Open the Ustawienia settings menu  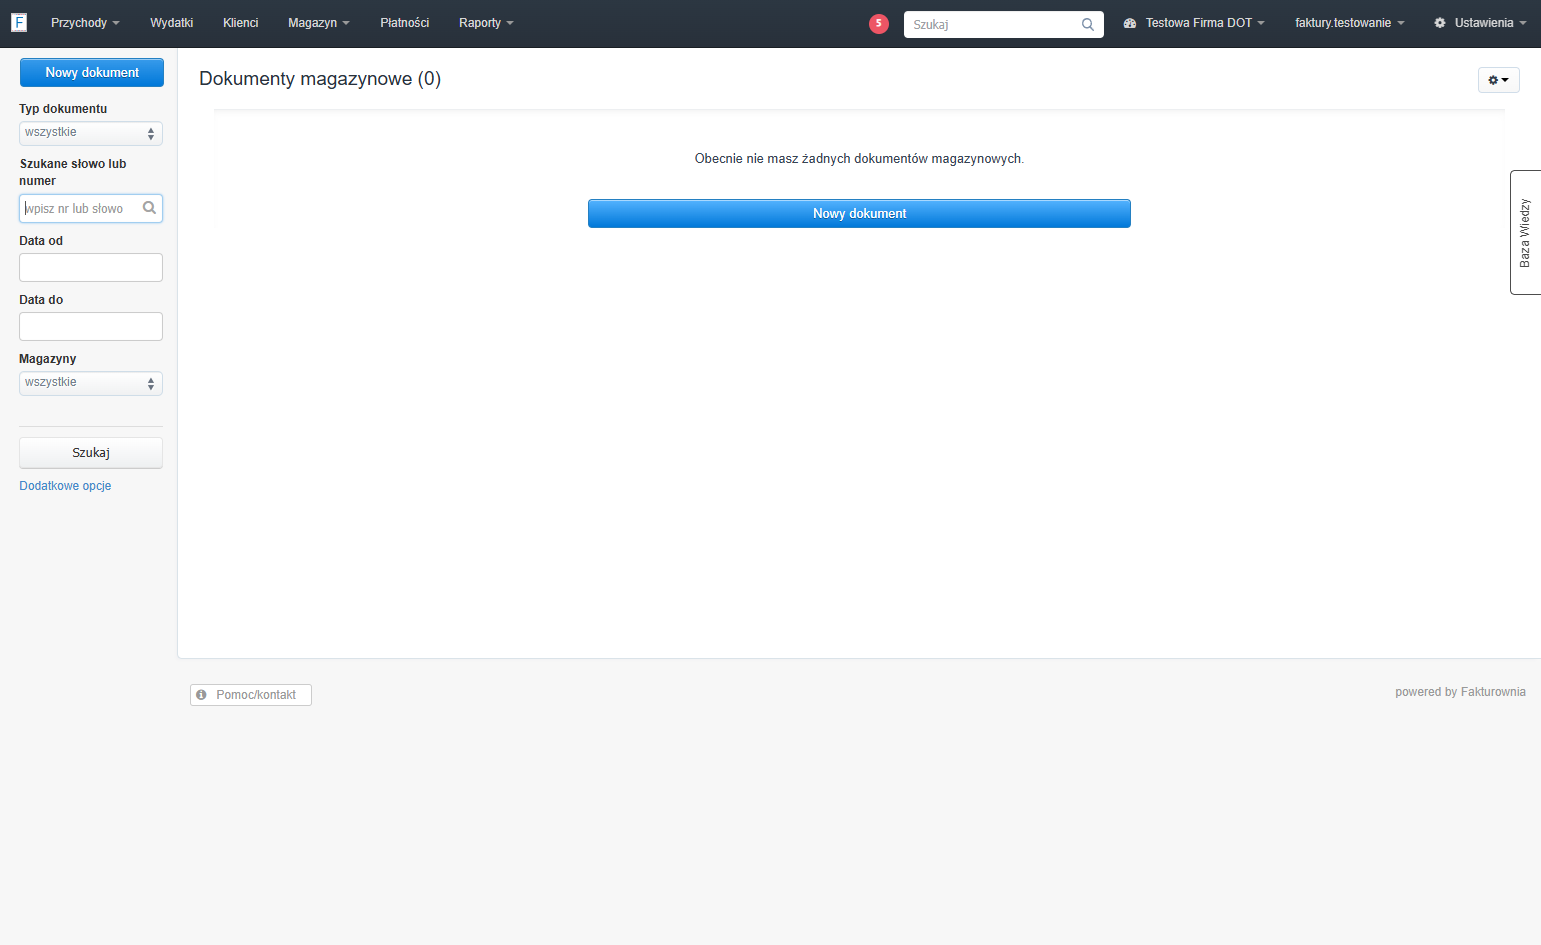(x=1480, y=23)
